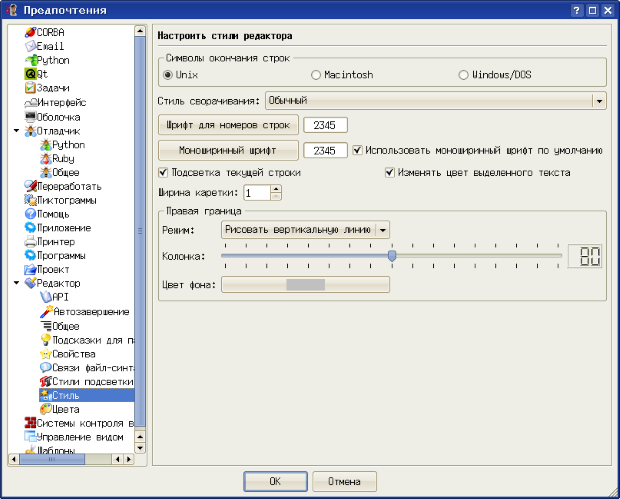This screenshot has height=499, width=620.
Task: Select Проект (Project) in the tree
Action: click(53, 270)
